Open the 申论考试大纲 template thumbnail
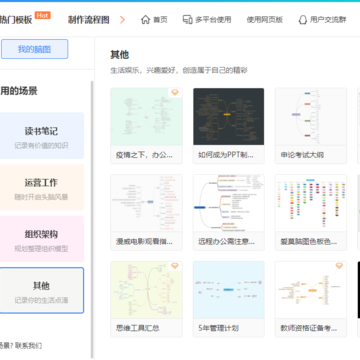The height and width of the screenshot is (360, 360). tap(311, 116)
